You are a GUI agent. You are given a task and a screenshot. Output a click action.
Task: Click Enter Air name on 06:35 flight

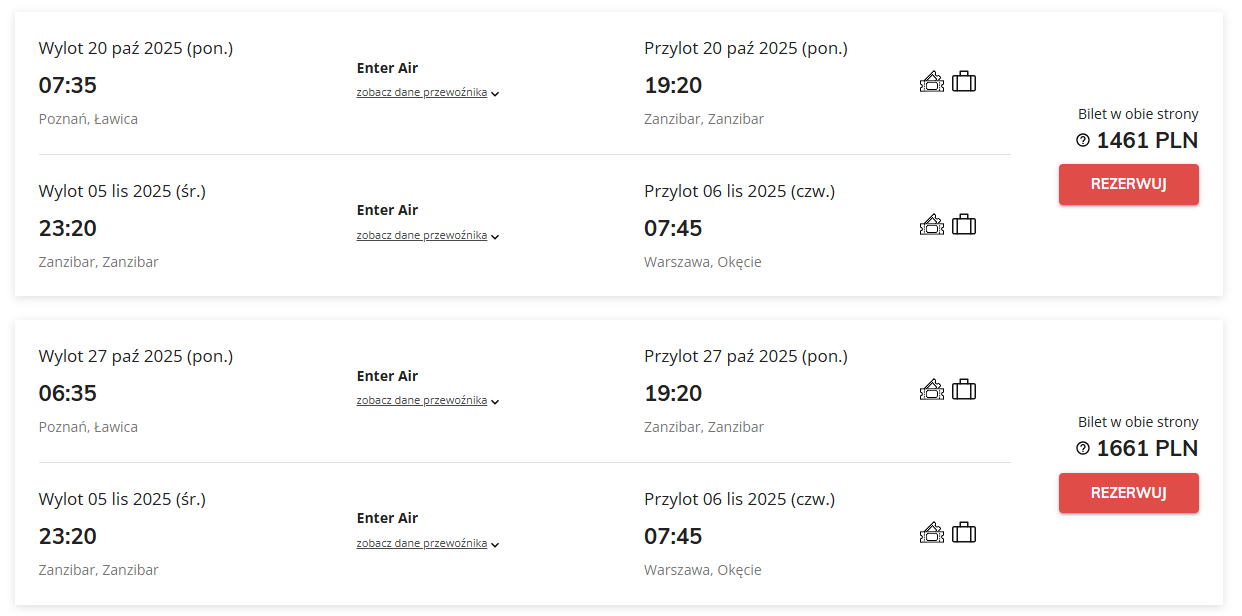coord(387,376)
